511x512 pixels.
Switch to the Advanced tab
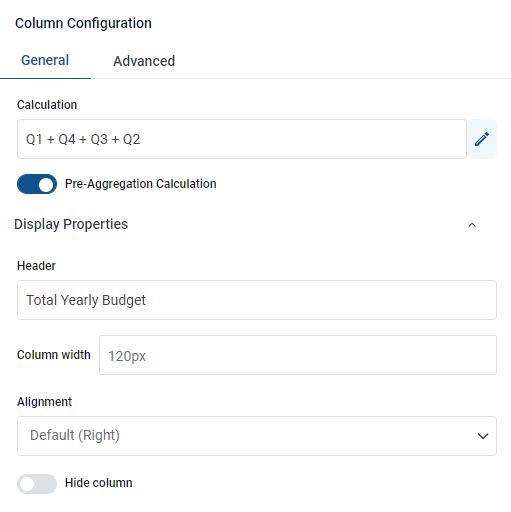pyautogui.click(x=144, y=61)
